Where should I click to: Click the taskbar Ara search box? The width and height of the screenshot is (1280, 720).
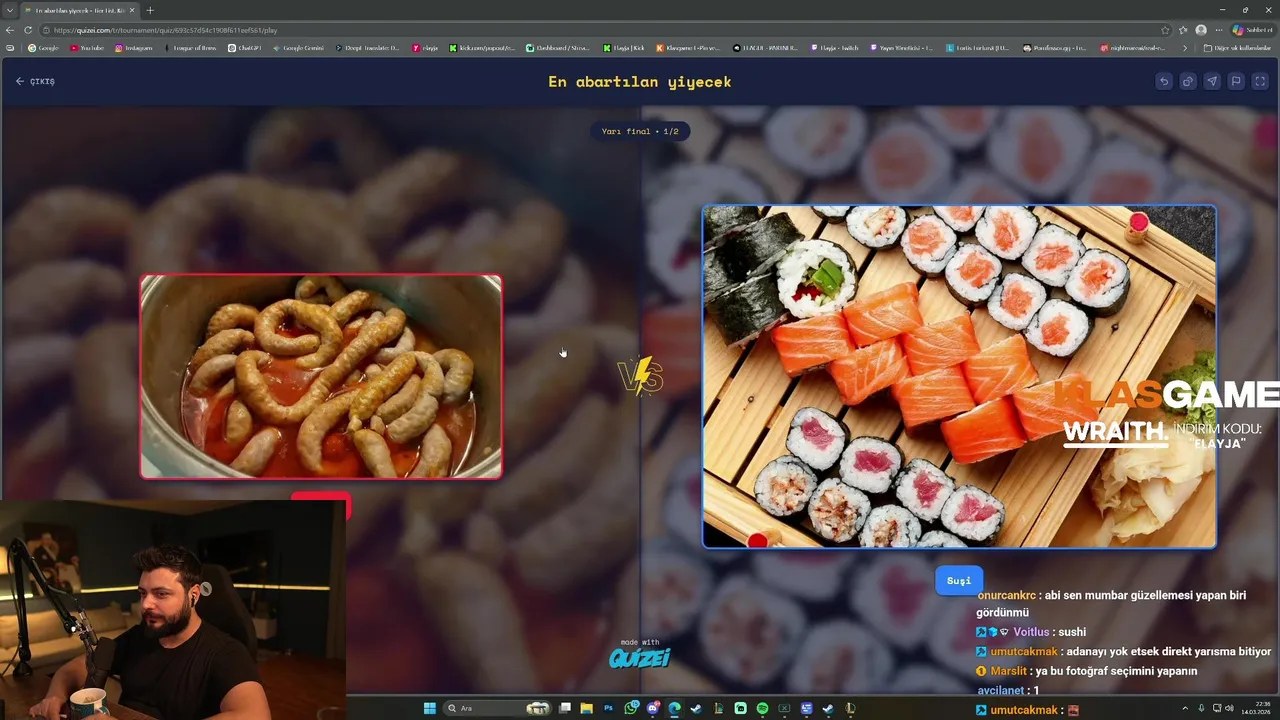click(x=497, y=708)
